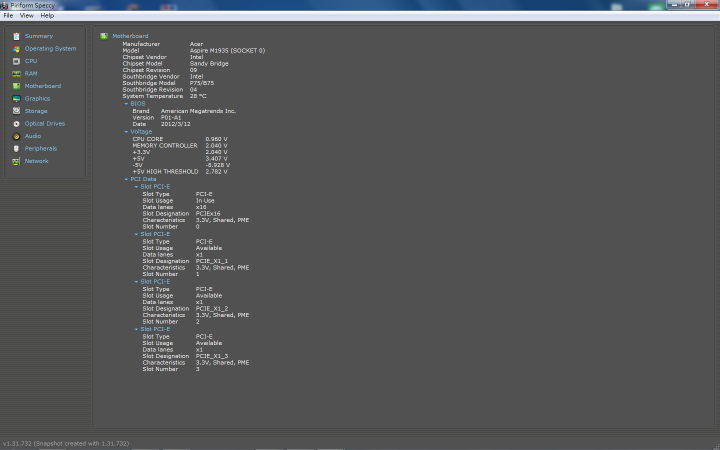Click System Temperature value 28 °C
The height and width of the screenshot is (450, 720).
[x=198, y=96]
